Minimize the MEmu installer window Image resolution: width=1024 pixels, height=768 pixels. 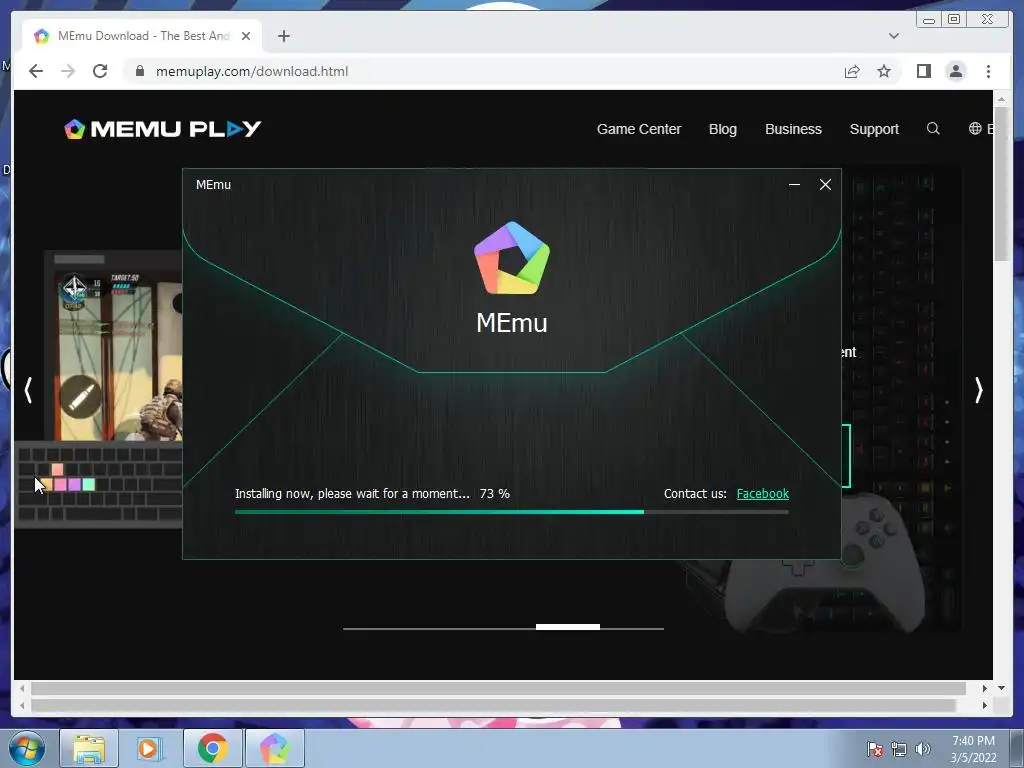coord(794,185)
